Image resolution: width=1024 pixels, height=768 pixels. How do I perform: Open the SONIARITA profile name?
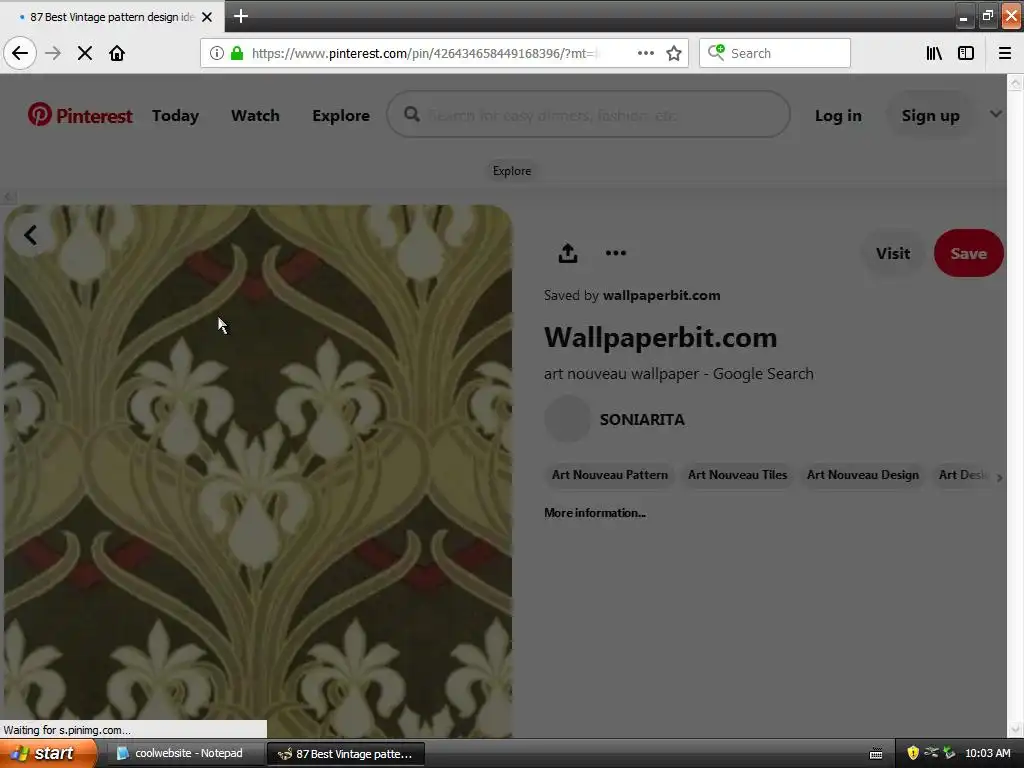click(x=642, y=419)
